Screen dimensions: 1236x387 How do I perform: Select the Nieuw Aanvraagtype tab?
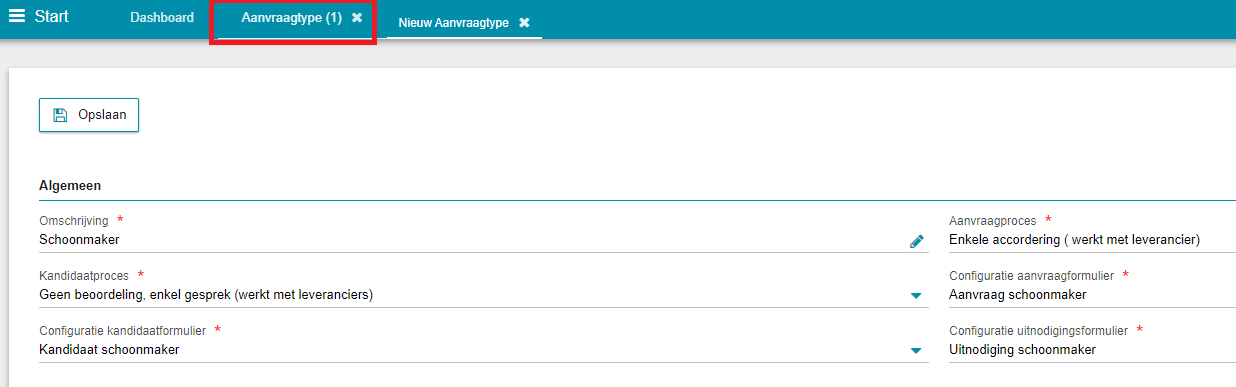click(x=454, y=23)
